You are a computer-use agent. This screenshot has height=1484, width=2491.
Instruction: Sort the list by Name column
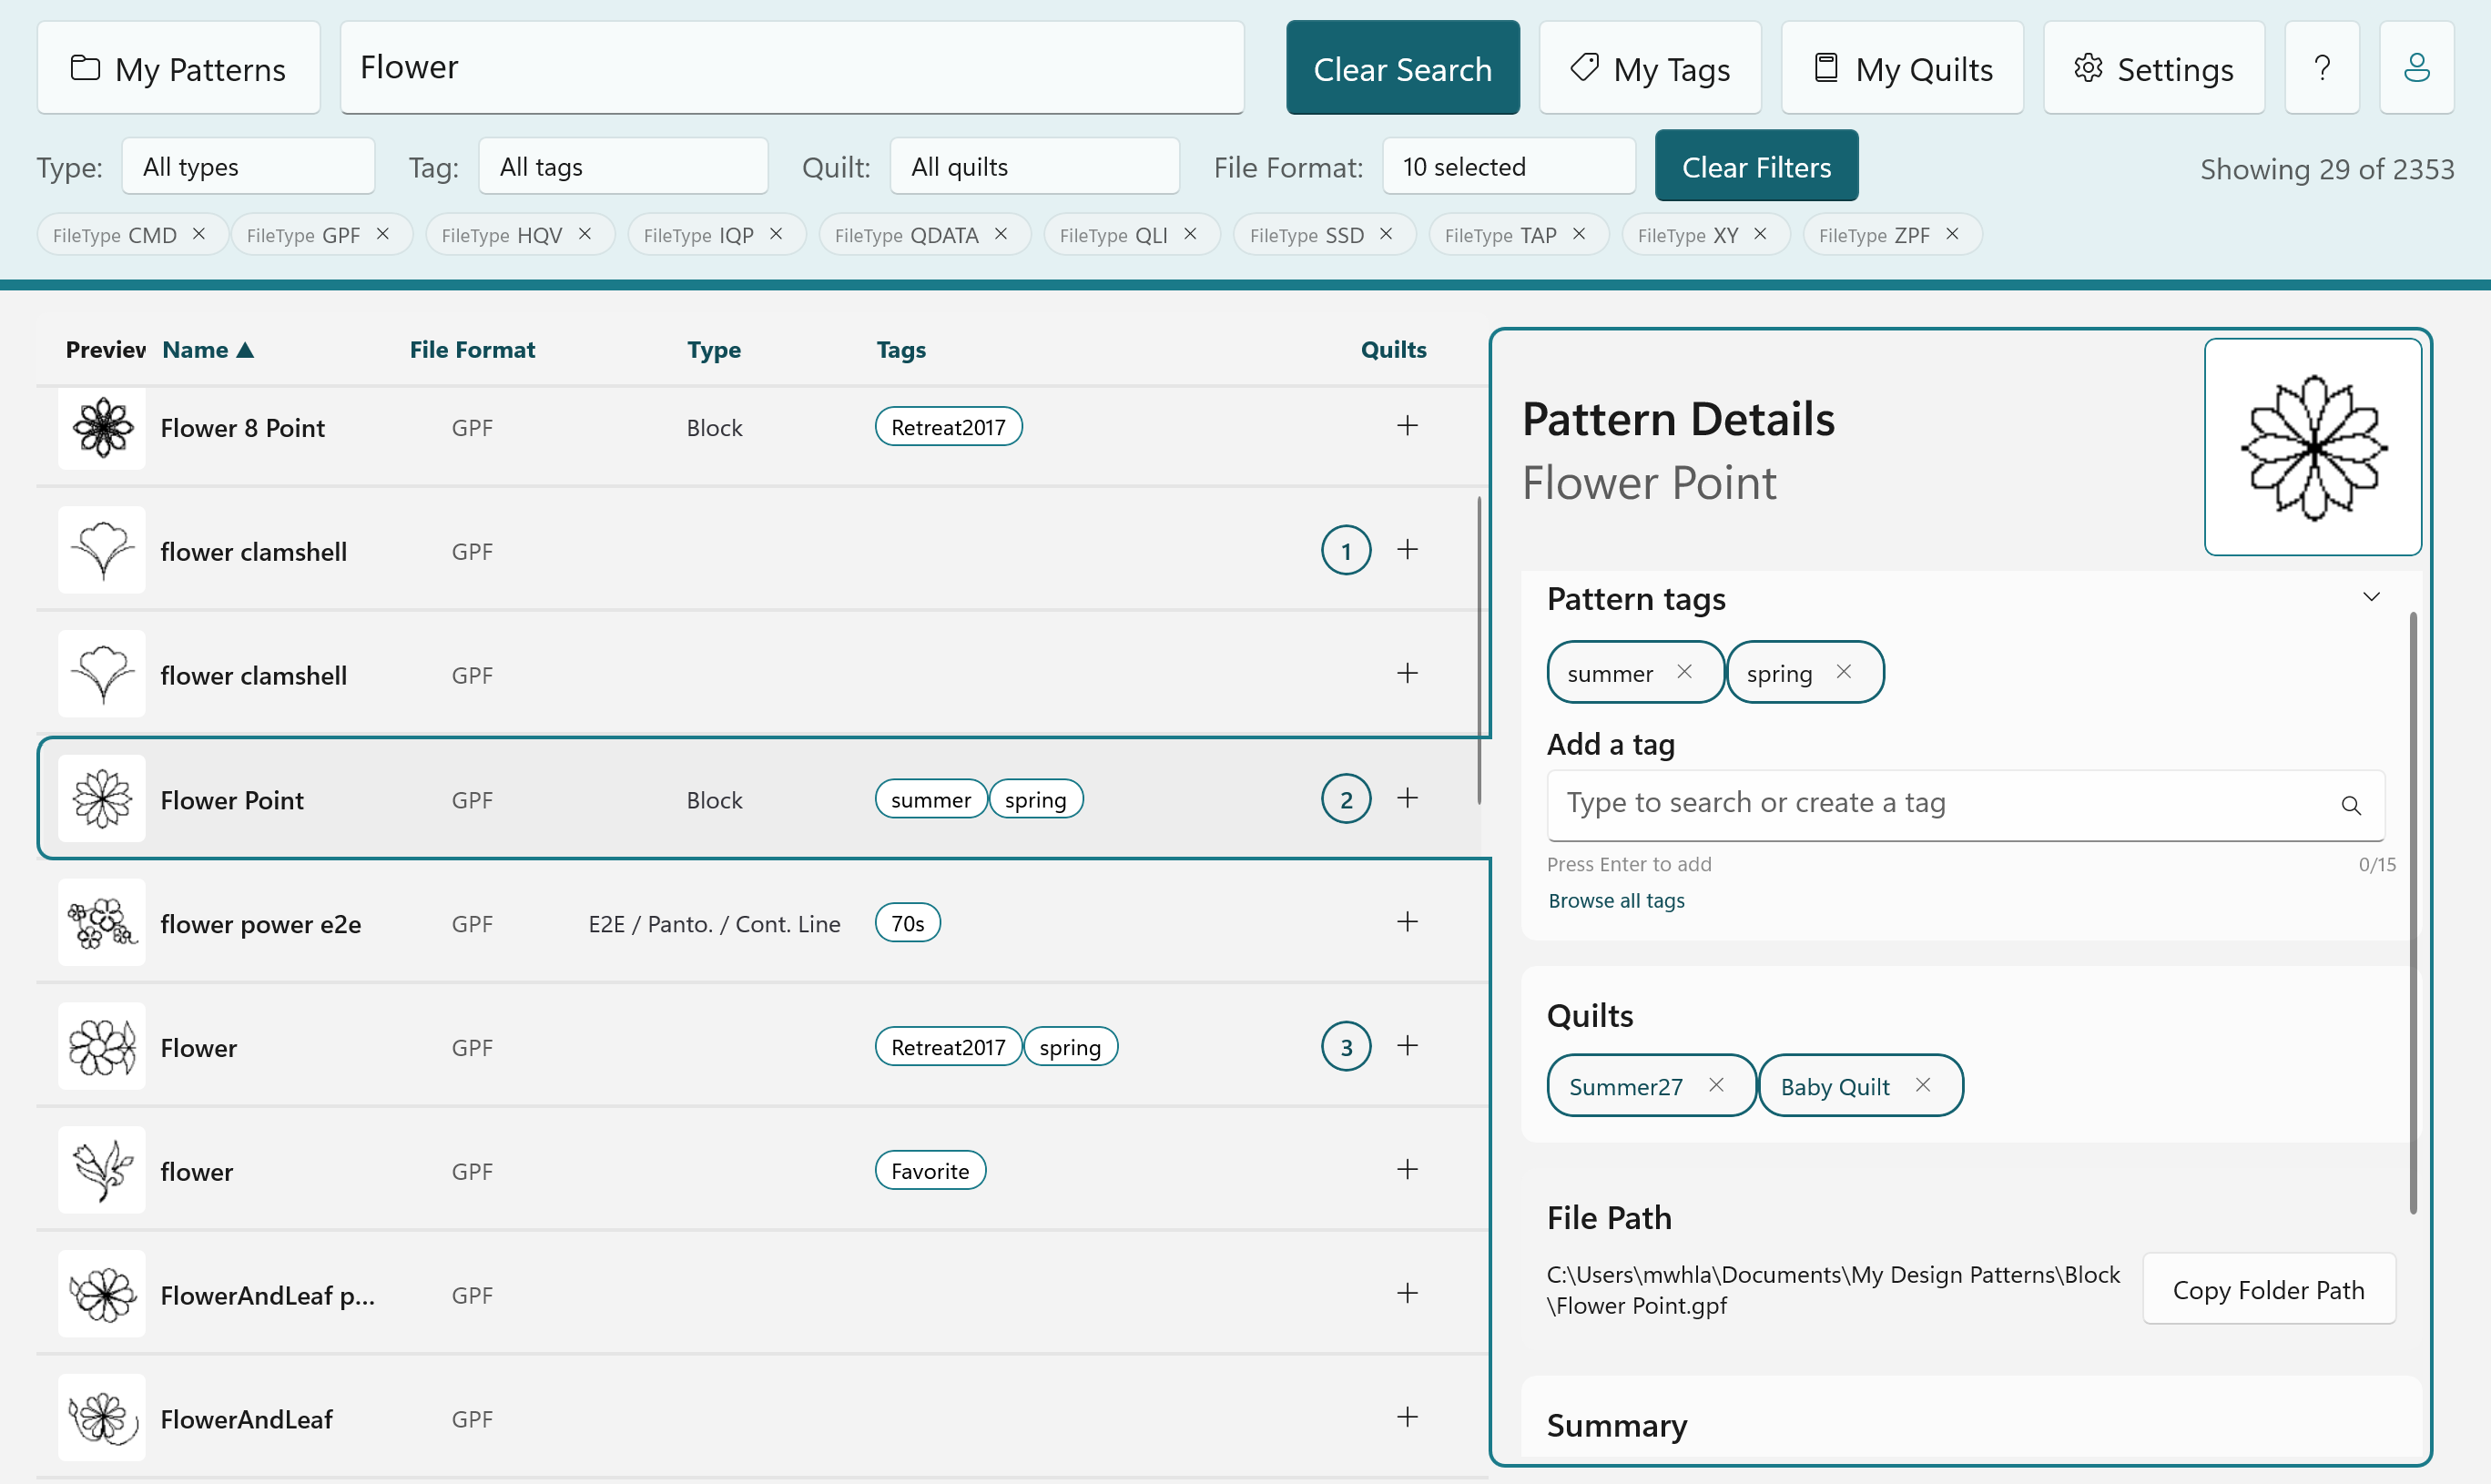click(x=207, y=350)
